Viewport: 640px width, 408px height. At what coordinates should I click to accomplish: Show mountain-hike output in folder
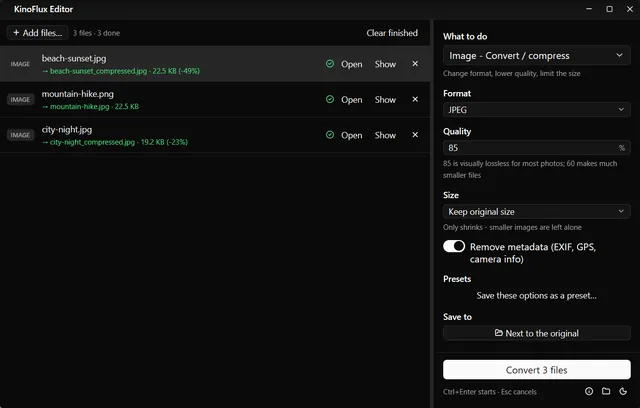[x=385, y=100]
